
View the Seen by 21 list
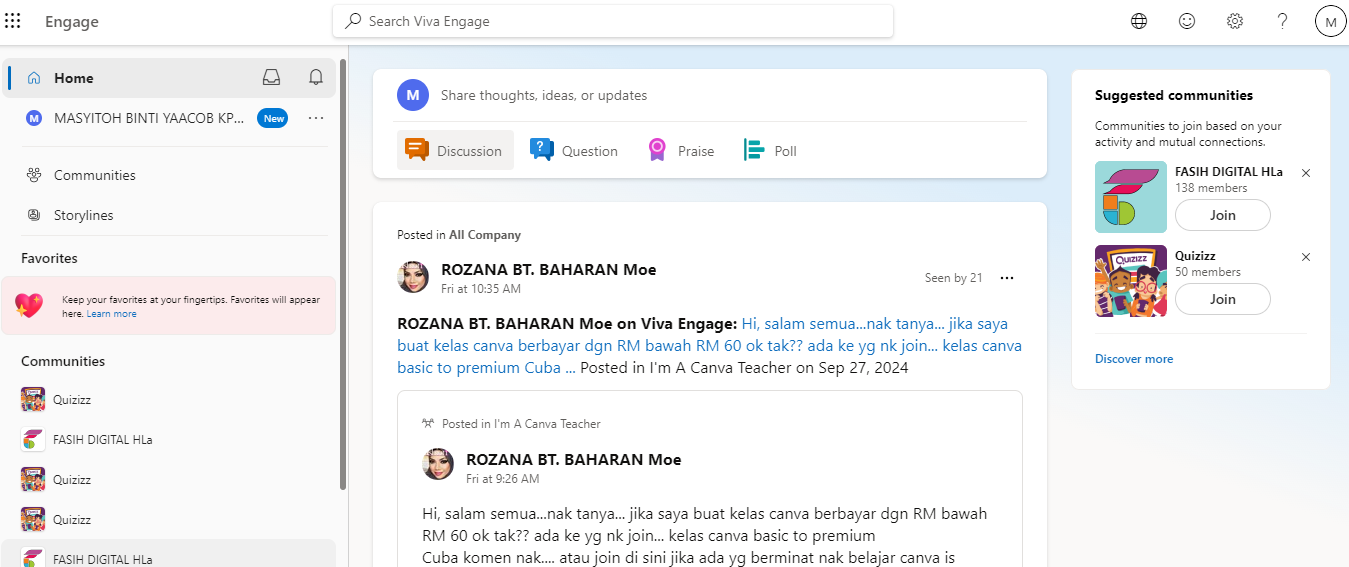954,278
